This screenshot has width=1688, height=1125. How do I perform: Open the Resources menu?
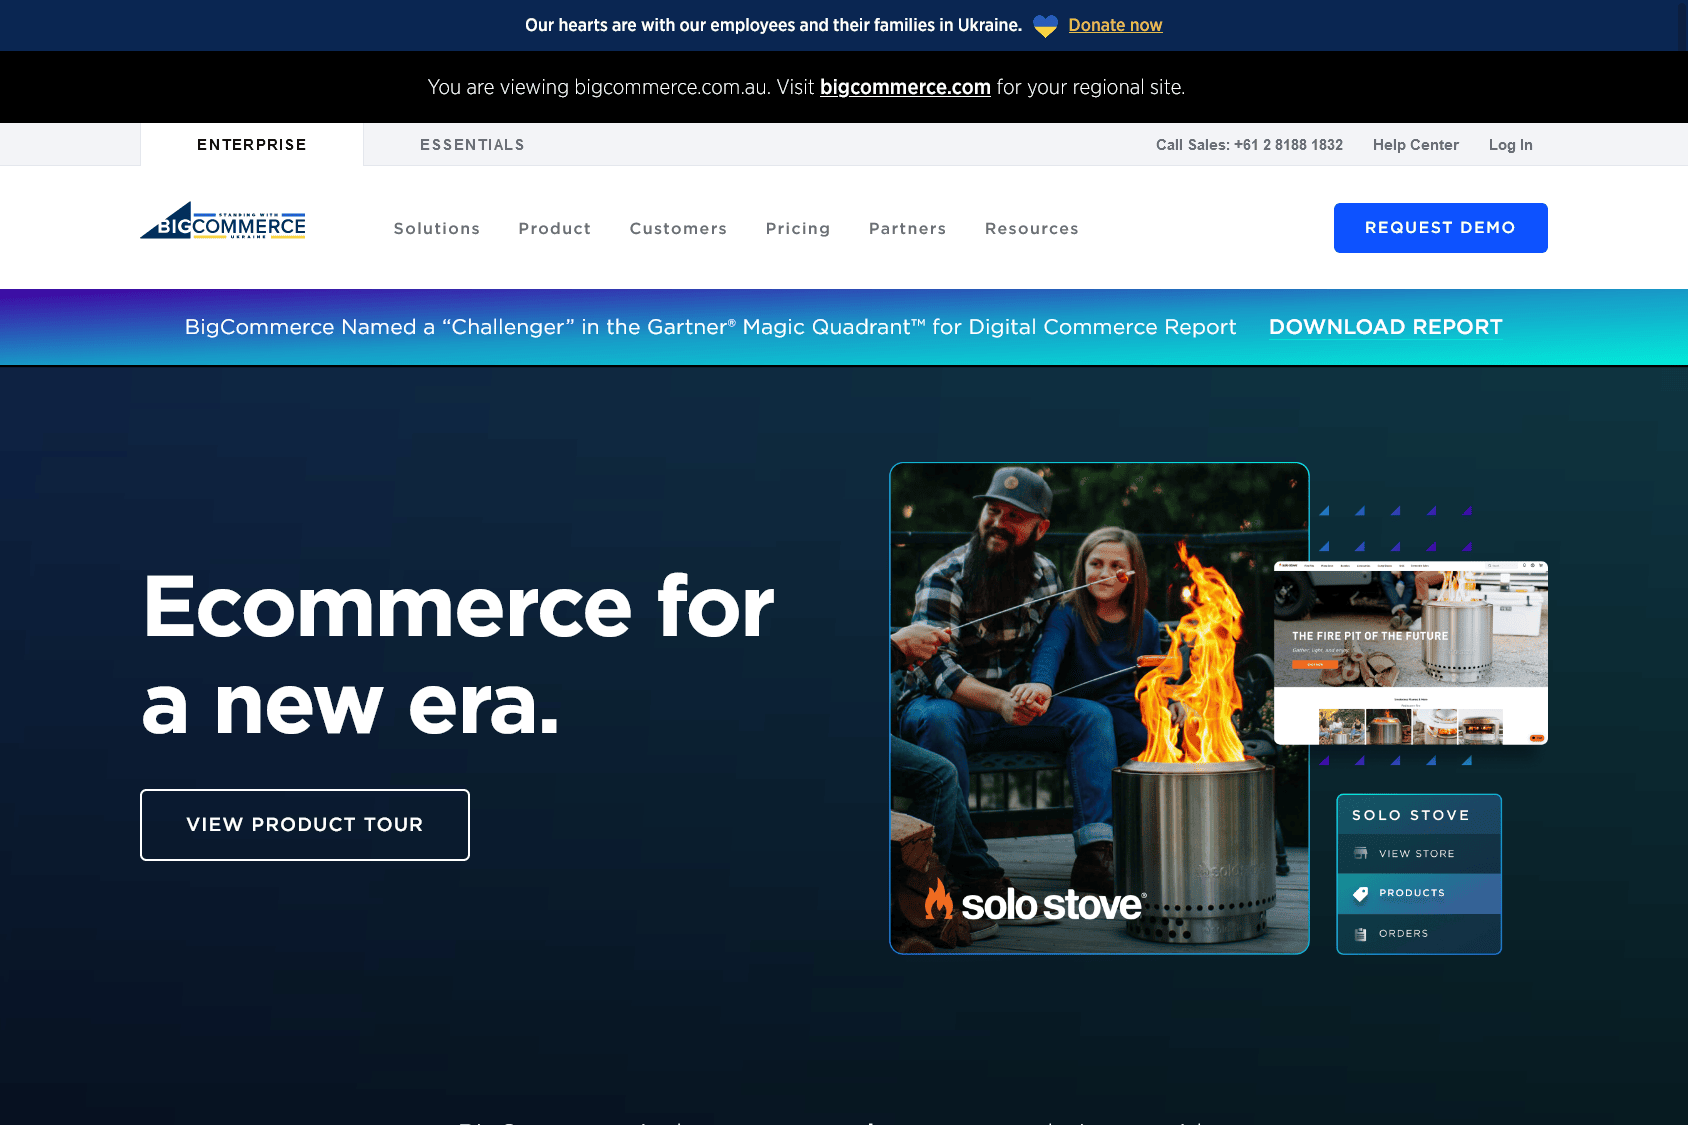pyautogui.click(x=1031, y=228)
